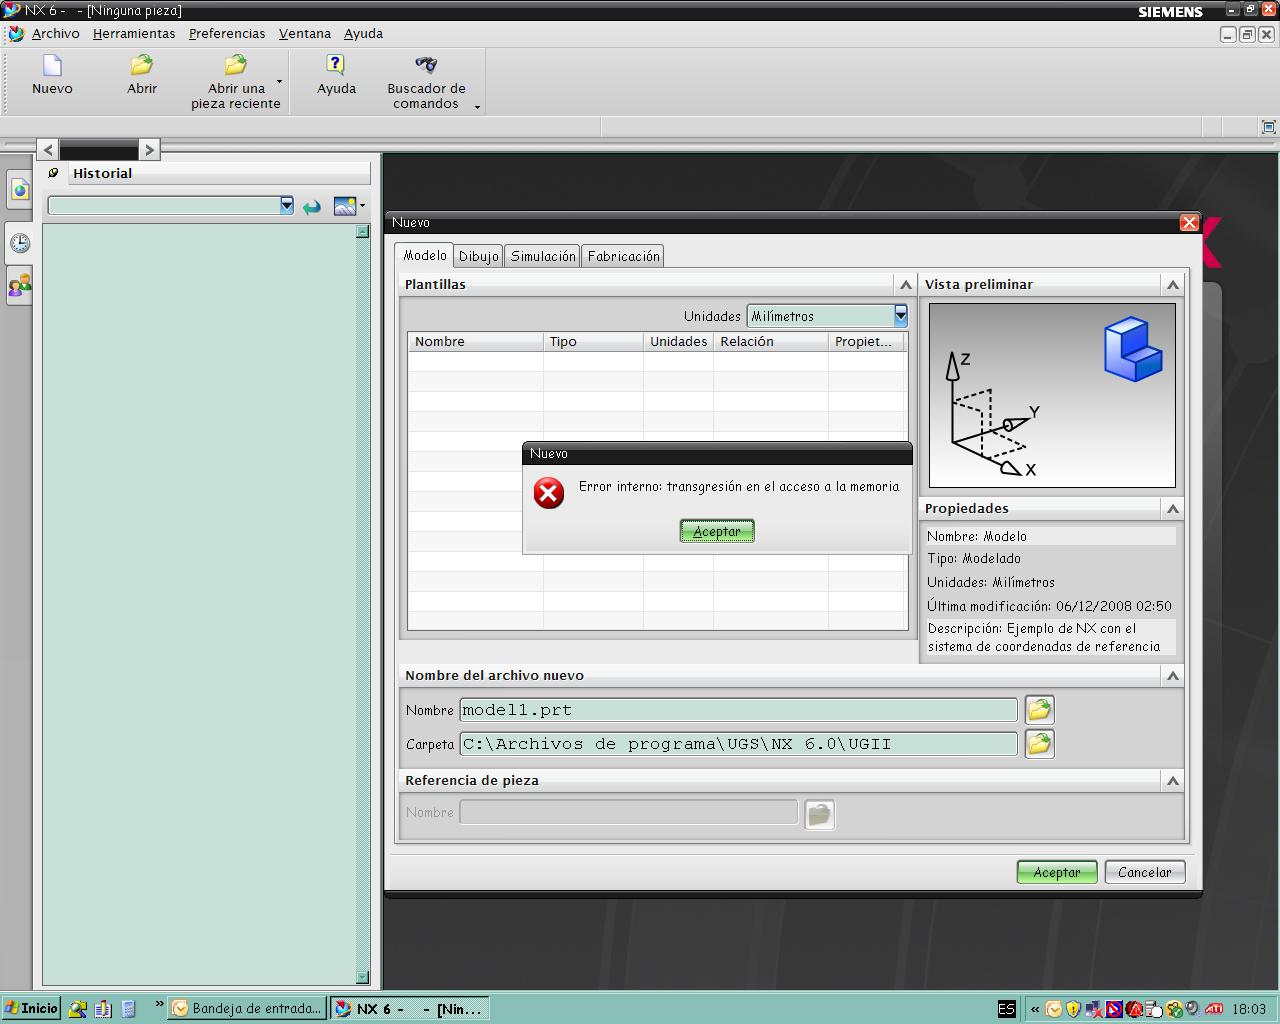Open the dropdown arrow beside Abrir una pieza reciente
Viewport: 1280px width, 1024px height.
click(279, 82)
